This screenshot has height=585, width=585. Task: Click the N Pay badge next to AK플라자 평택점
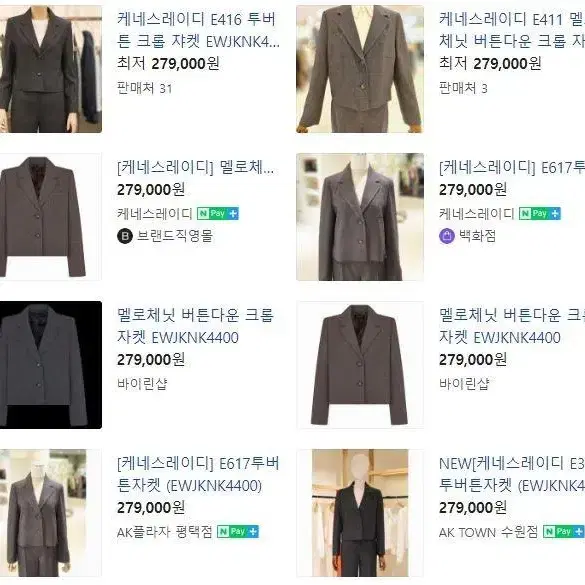[x=238, y=532]
